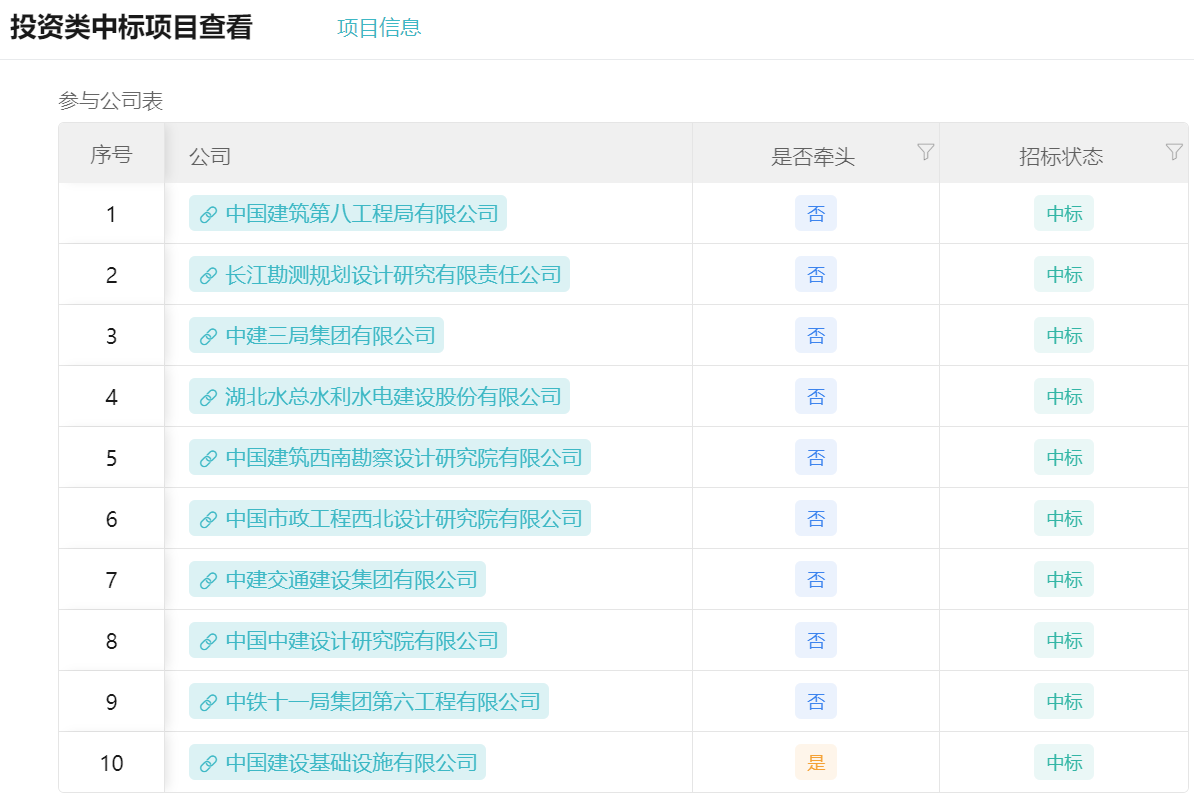The height and width of the screenshot is (796, 1194).
Task: Click the filter icon in 是否牵头 header
Action: [925, 152]
